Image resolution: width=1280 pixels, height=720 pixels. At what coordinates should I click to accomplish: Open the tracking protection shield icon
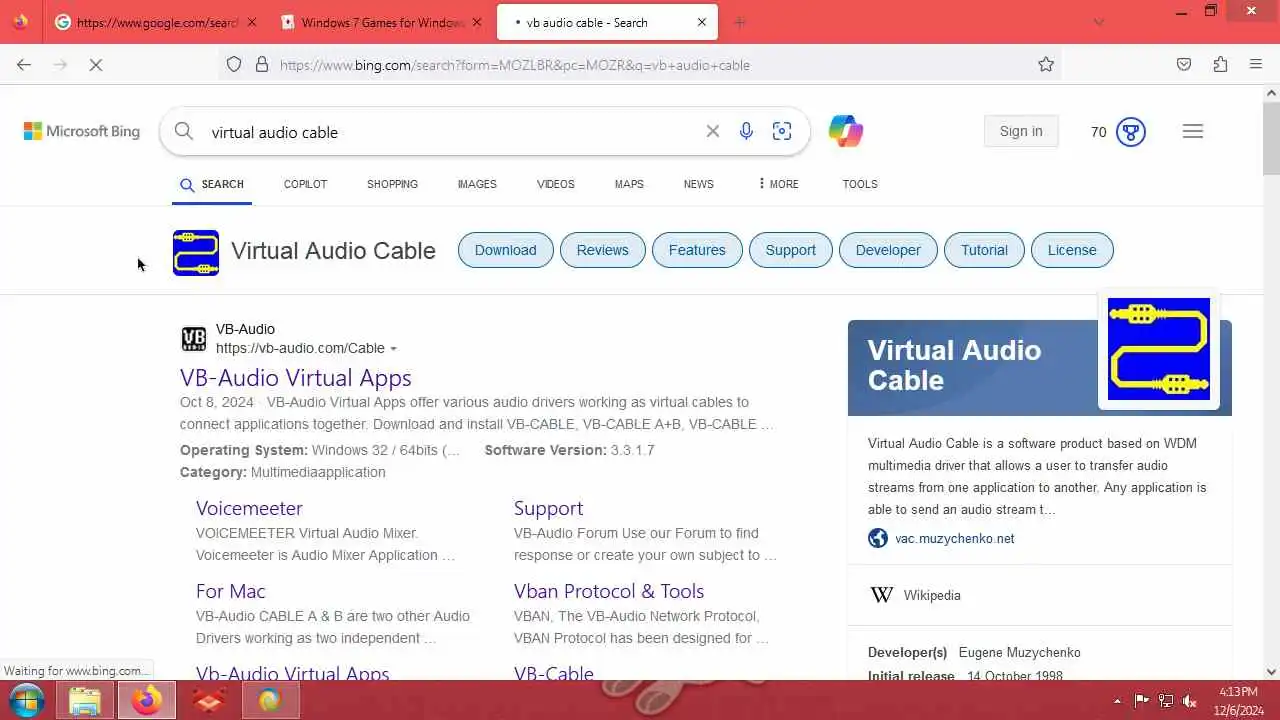pos(234,65)
